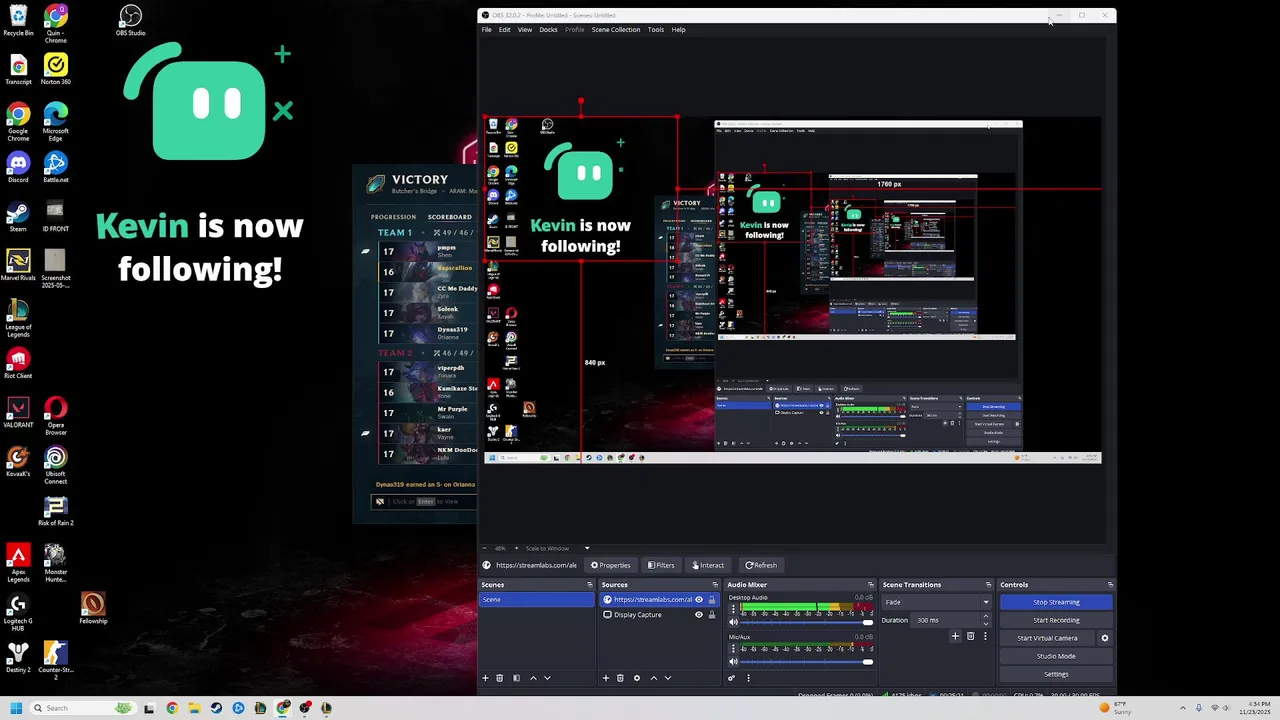Open OBS Settings from Controls
The height and width of the screenshot is (720, 1280).
click(1056, 674)
